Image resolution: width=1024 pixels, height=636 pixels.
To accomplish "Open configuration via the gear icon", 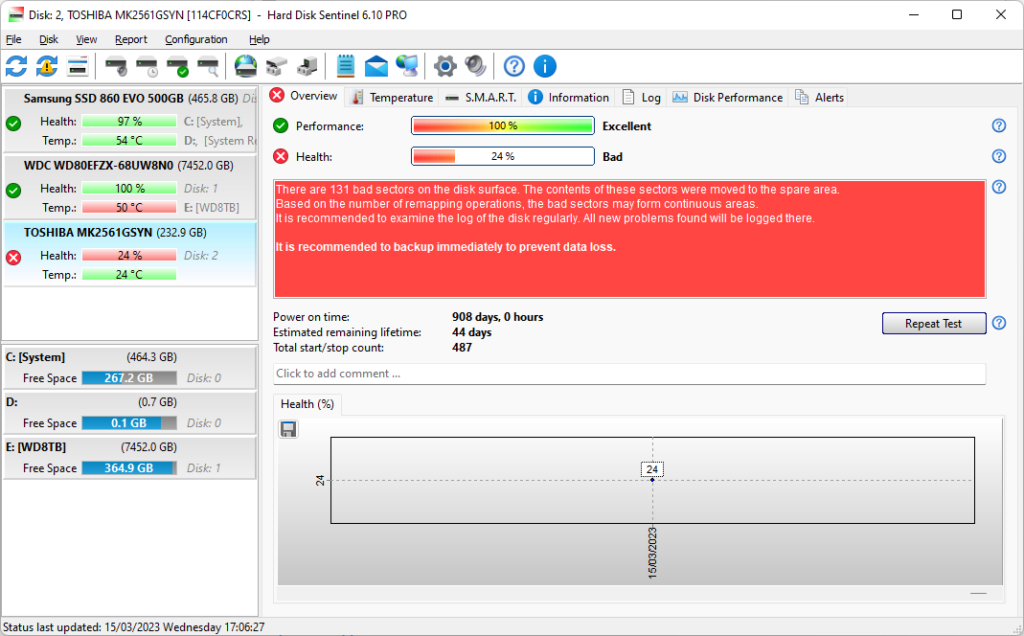I will pyautogui.click(x=445, y=66).
